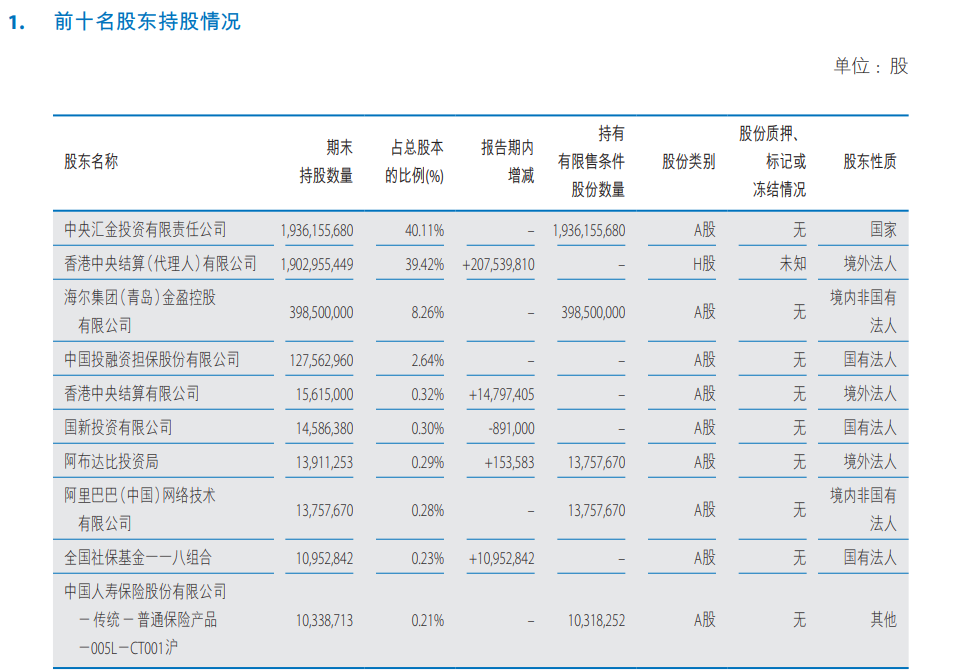
Task: Click the change value +153,583
Action: pos(509,462)
